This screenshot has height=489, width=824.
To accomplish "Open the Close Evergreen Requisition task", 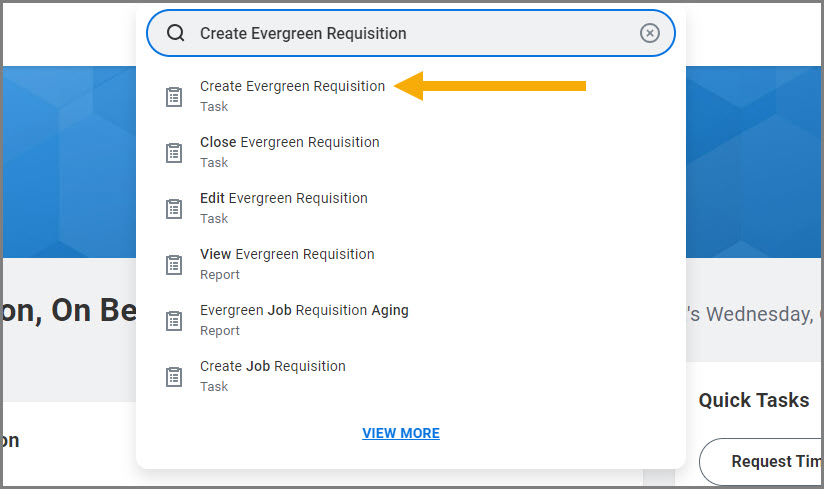I will coord(290,143).
